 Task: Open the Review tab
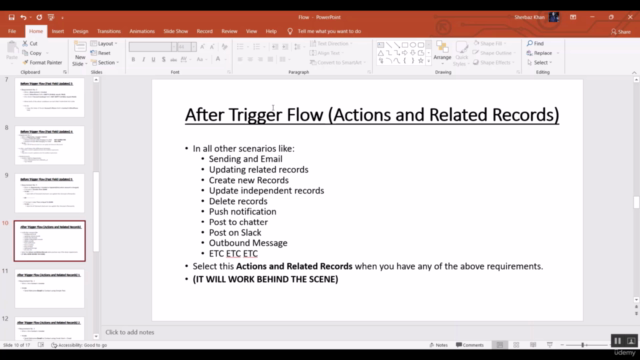click(229, 31)
